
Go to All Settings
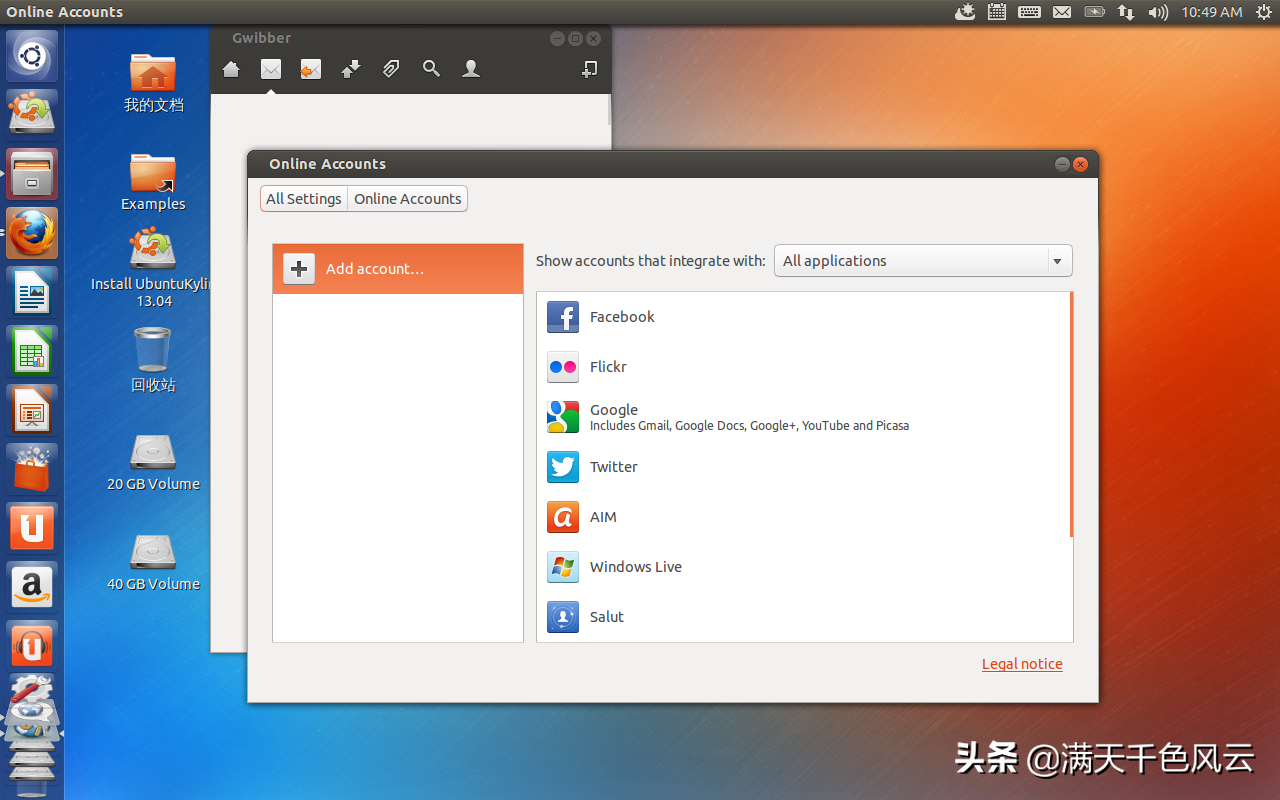coord(304,199)
